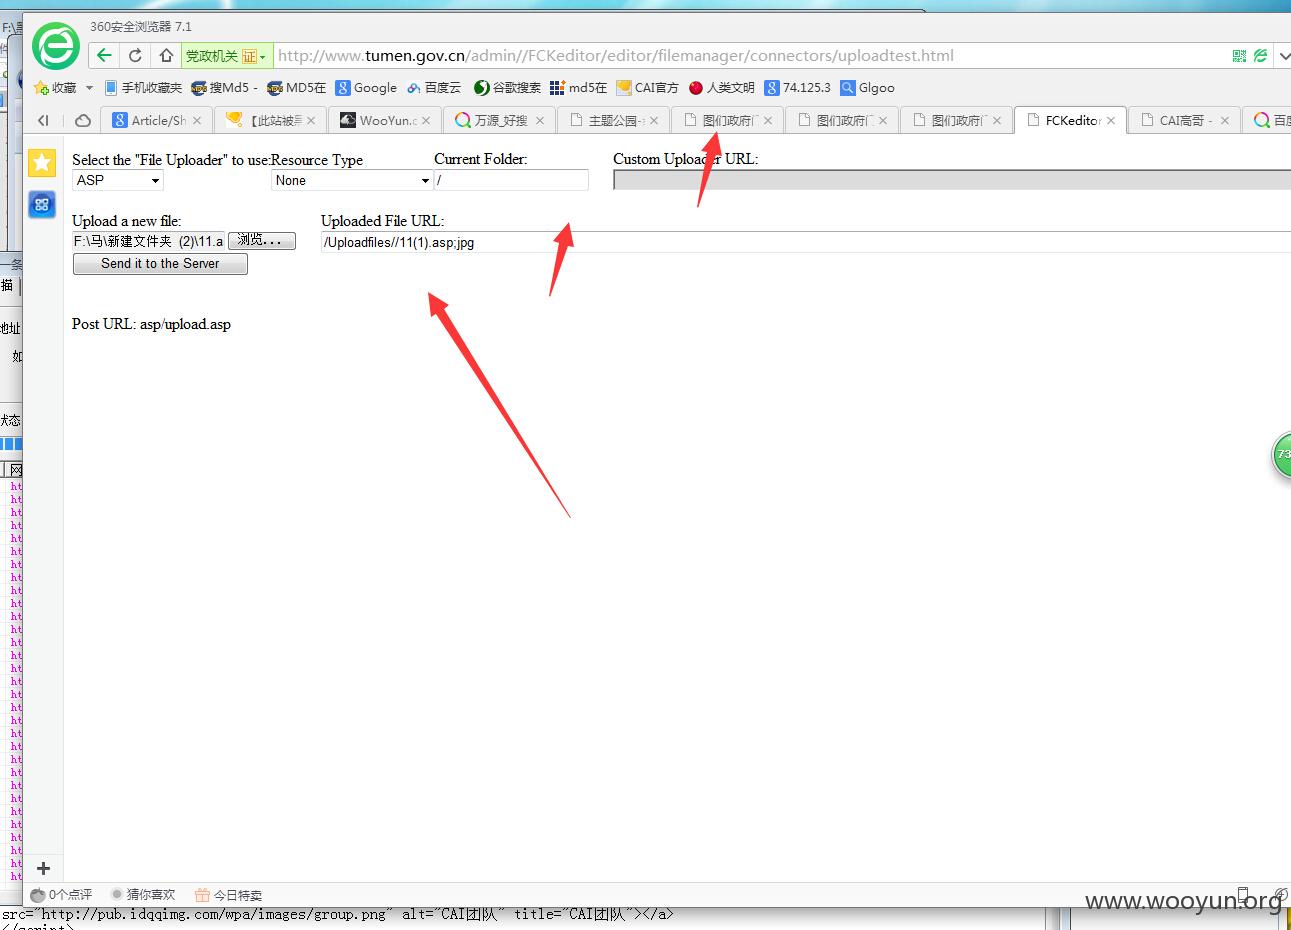
Task: Open the 党政机关 site certificate dropdown
Action: (226, 56)
